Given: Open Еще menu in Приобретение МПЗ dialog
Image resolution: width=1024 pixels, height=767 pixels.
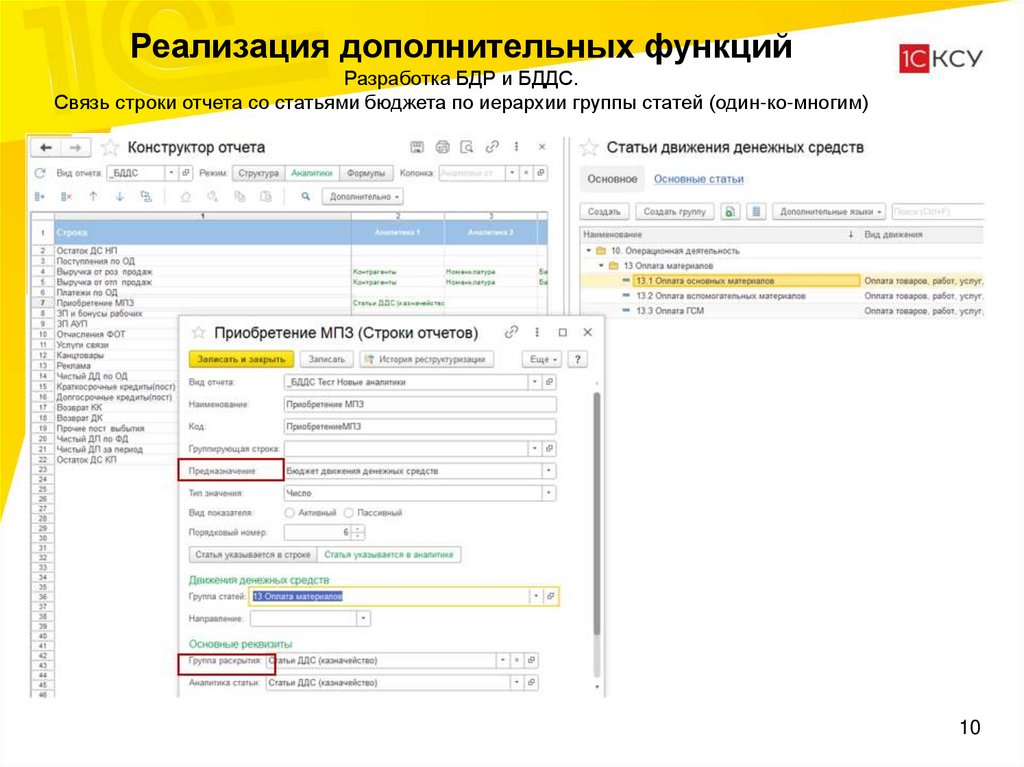Looking at the screenshot, I should 542,359.
